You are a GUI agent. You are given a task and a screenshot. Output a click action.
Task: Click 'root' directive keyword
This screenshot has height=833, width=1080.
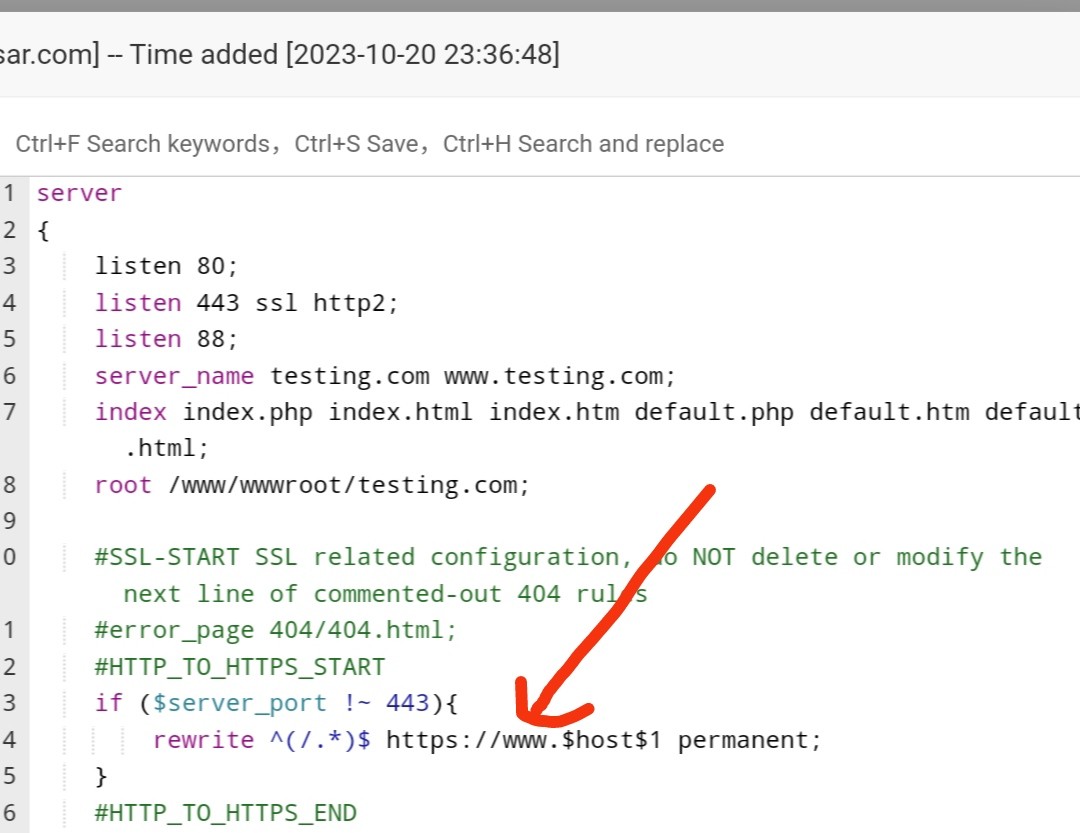(123, 485)
